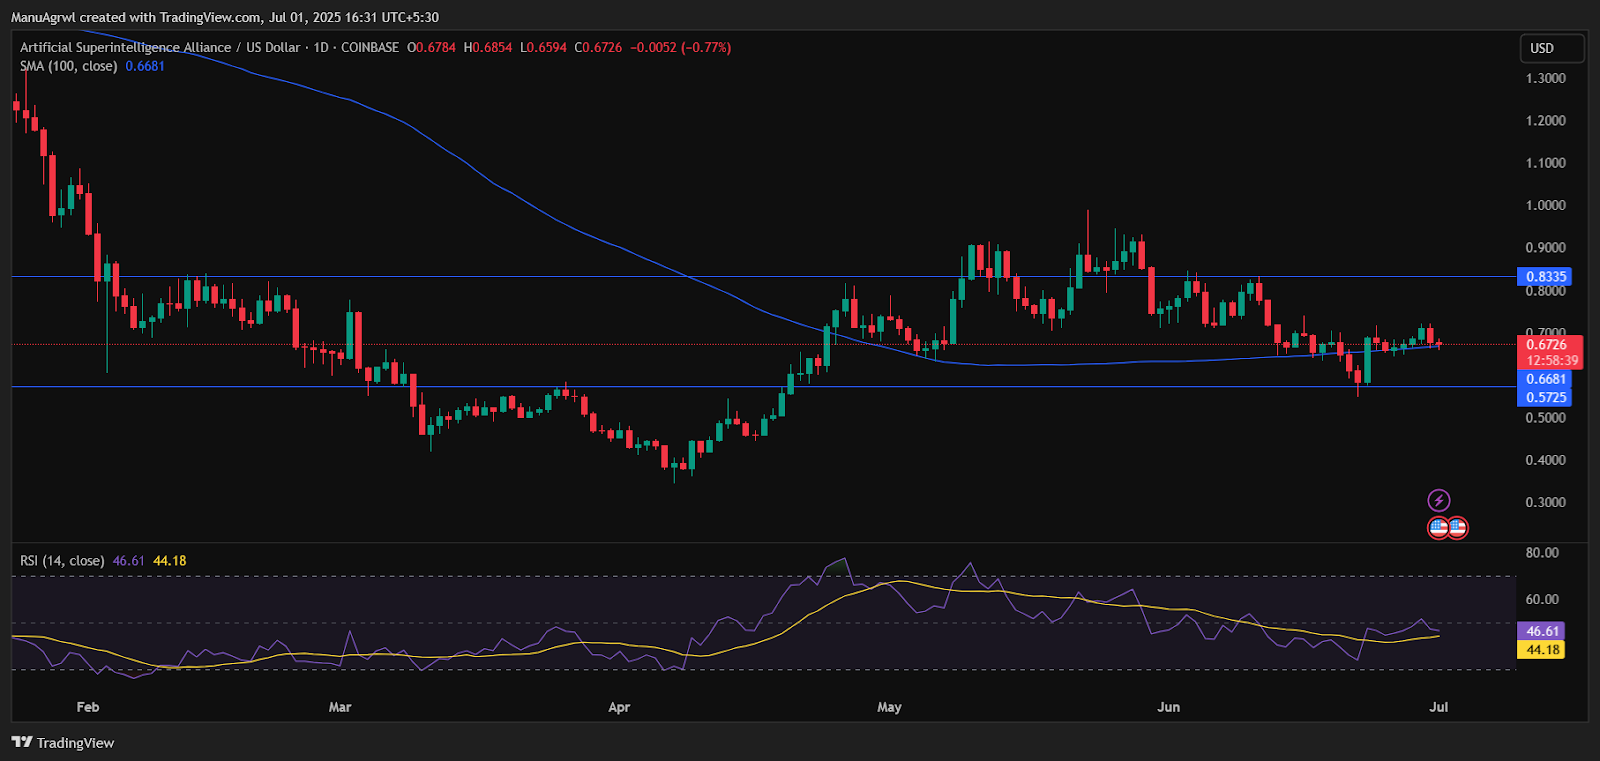This screenshot has width=1600, height=761.
Task: Select the SMA (100, close) indicator legend
Action: [x=69, y=66]
